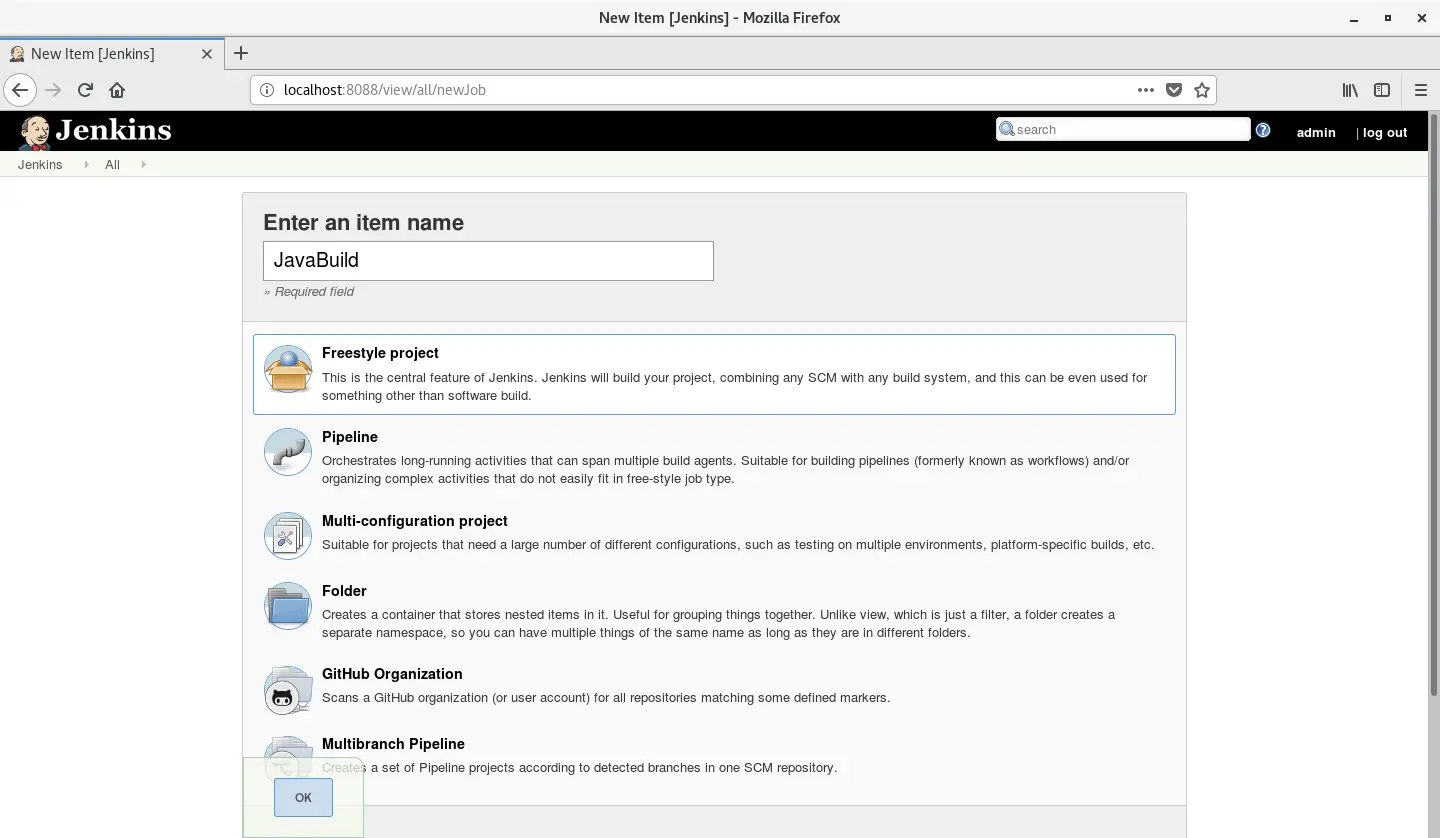Minimize the Firefox window

1356,18
